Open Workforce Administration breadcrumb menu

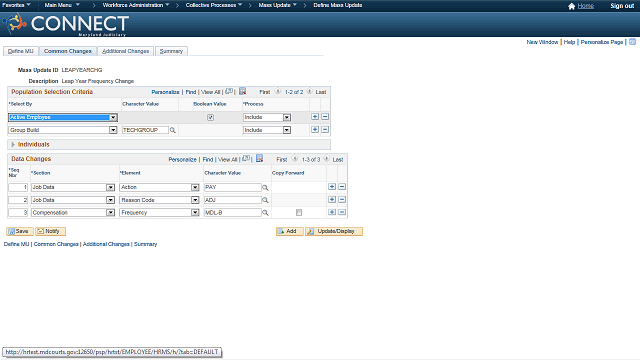[136, 5]
